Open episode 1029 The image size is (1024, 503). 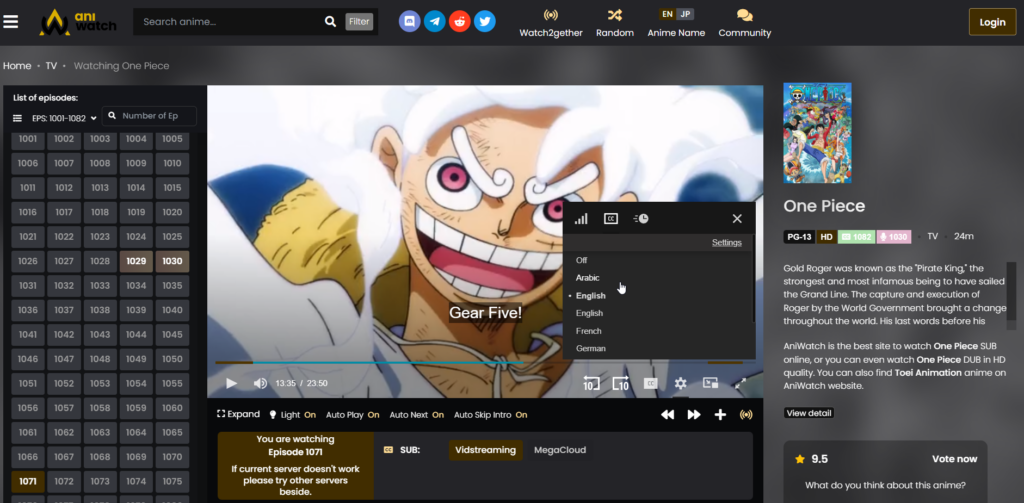point(136,261)
